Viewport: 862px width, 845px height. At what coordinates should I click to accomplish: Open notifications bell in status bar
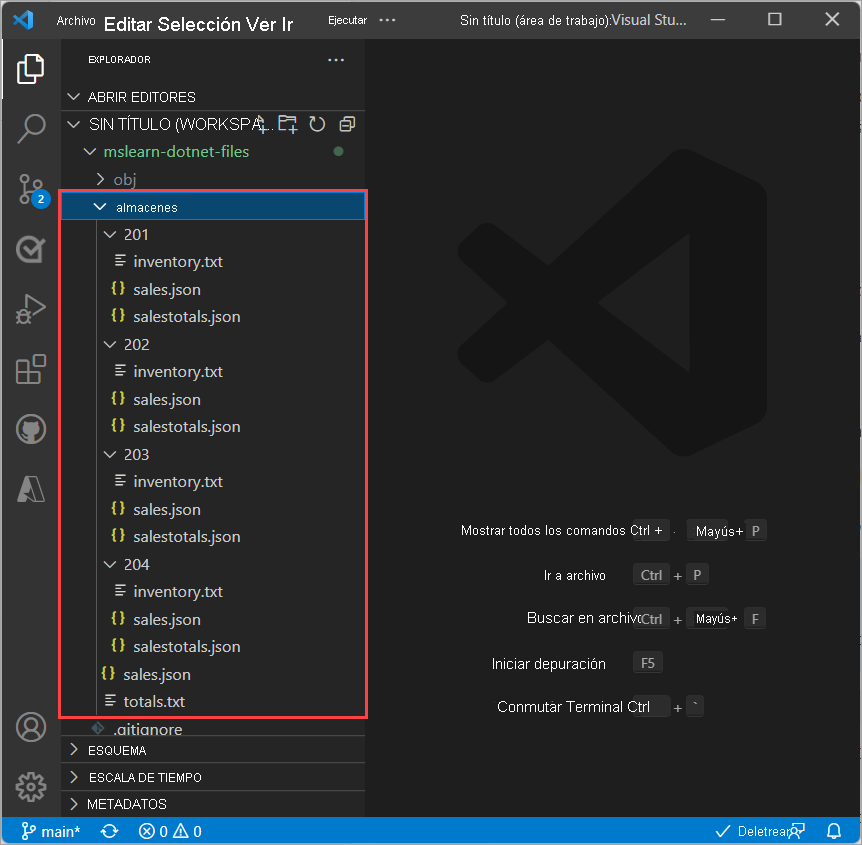[x=833, y=831]
